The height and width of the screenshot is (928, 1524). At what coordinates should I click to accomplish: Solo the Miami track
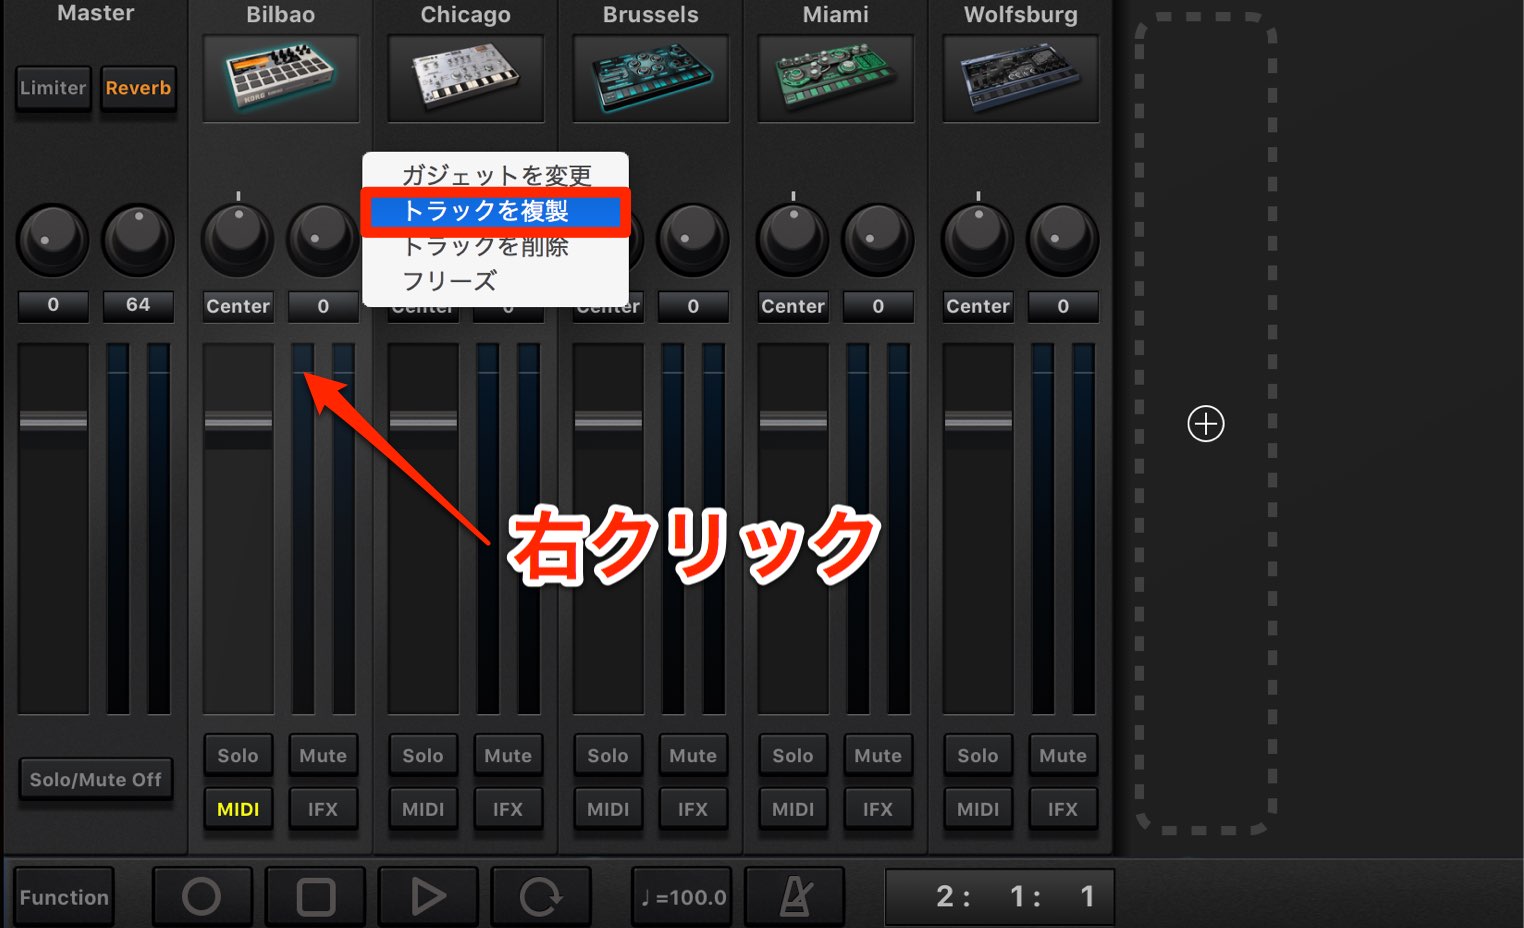793,756
